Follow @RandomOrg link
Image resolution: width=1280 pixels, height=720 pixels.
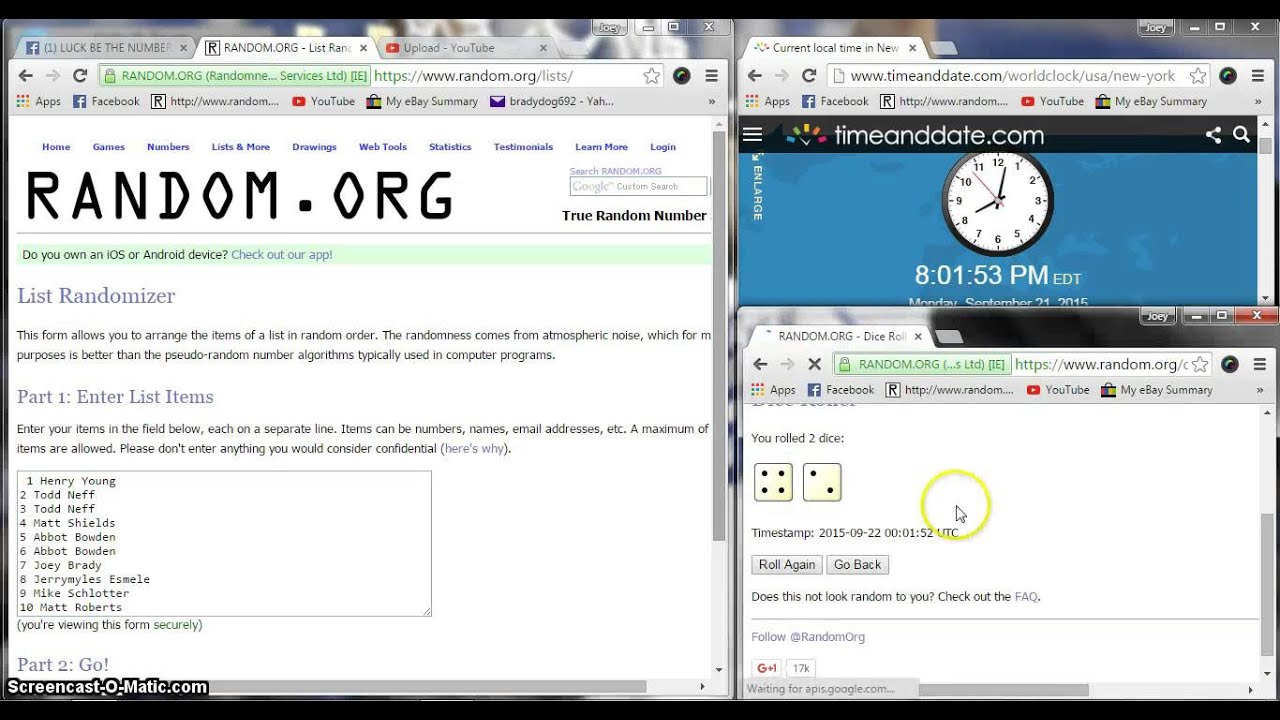(x=808, y=637)
